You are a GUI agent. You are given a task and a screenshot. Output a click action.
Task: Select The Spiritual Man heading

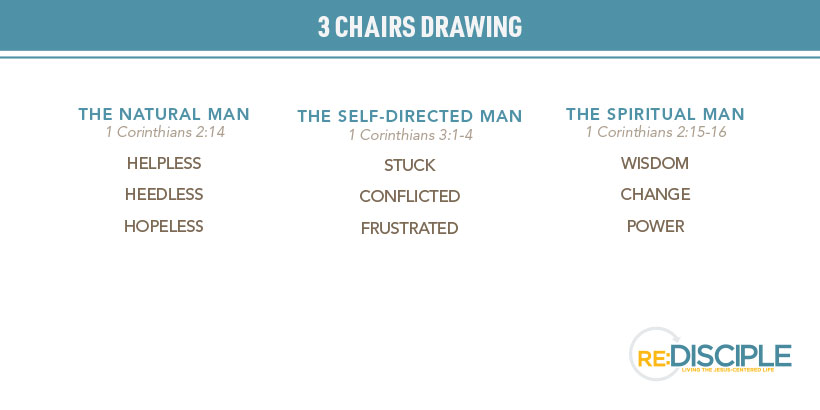(x=655, y=114)
